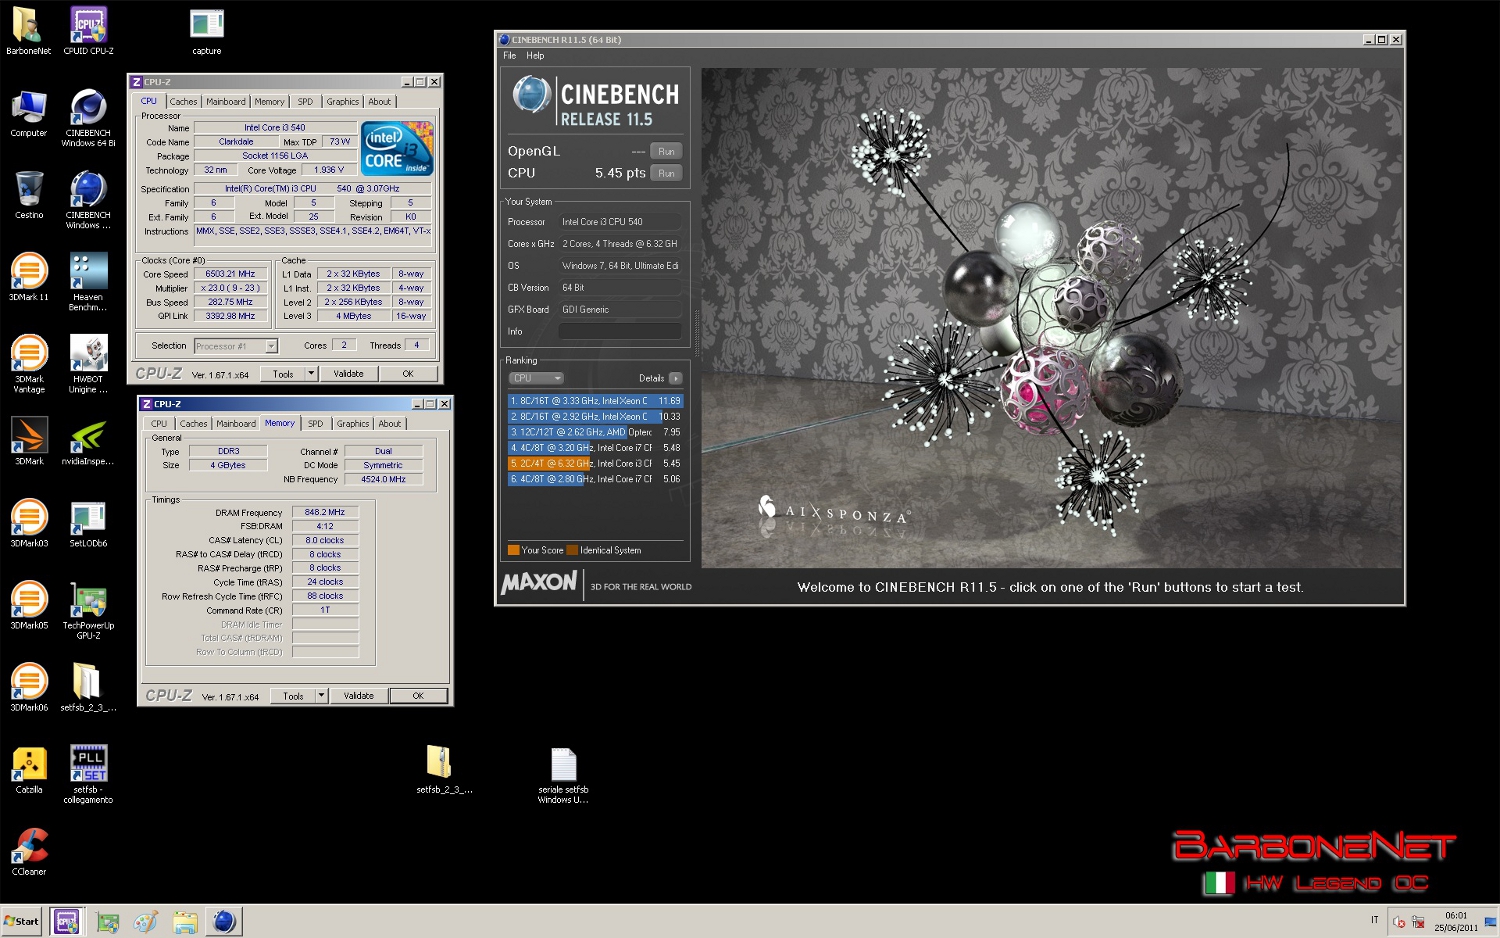This screenshot has height=938, width=1500.
Task: Run the CPU benchmark
Action: [666, 173]
